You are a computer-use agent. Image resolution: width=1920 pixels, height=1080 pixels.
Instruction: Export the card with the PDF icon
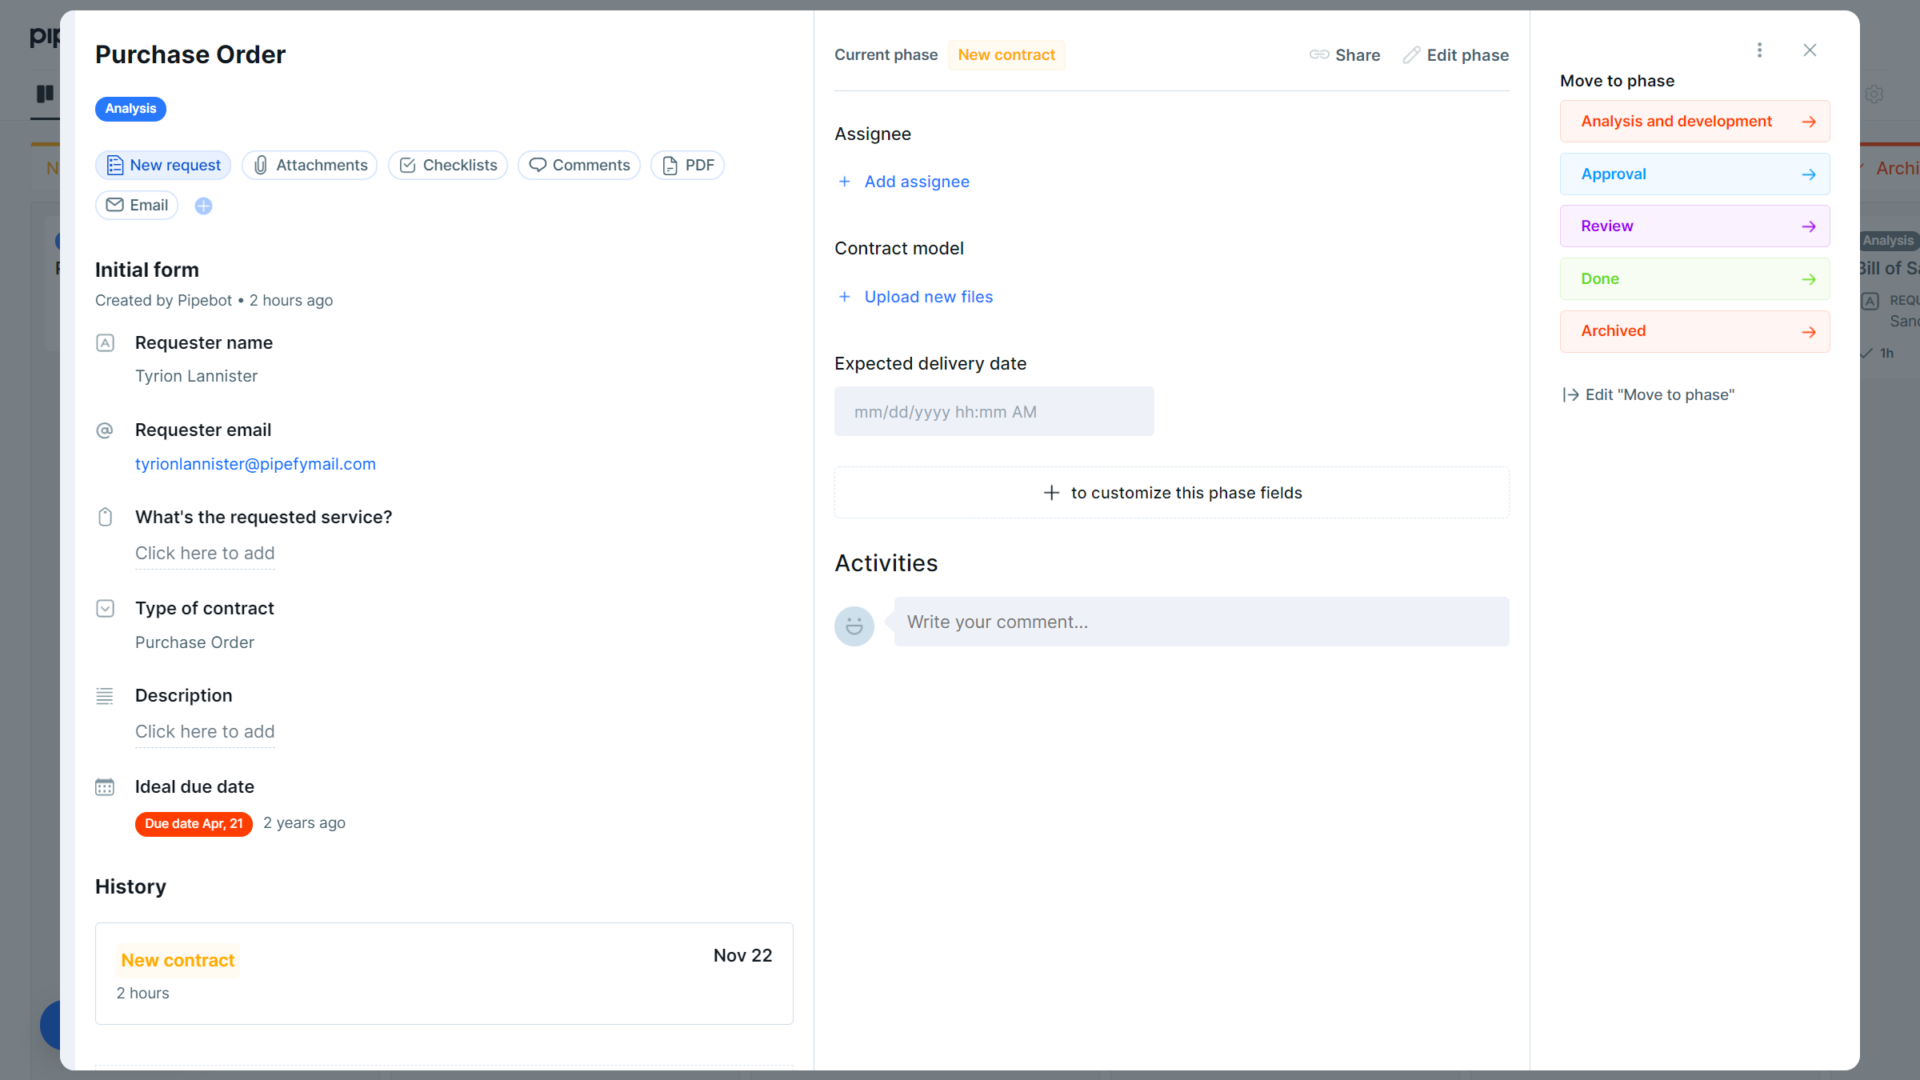coord(669,165)
